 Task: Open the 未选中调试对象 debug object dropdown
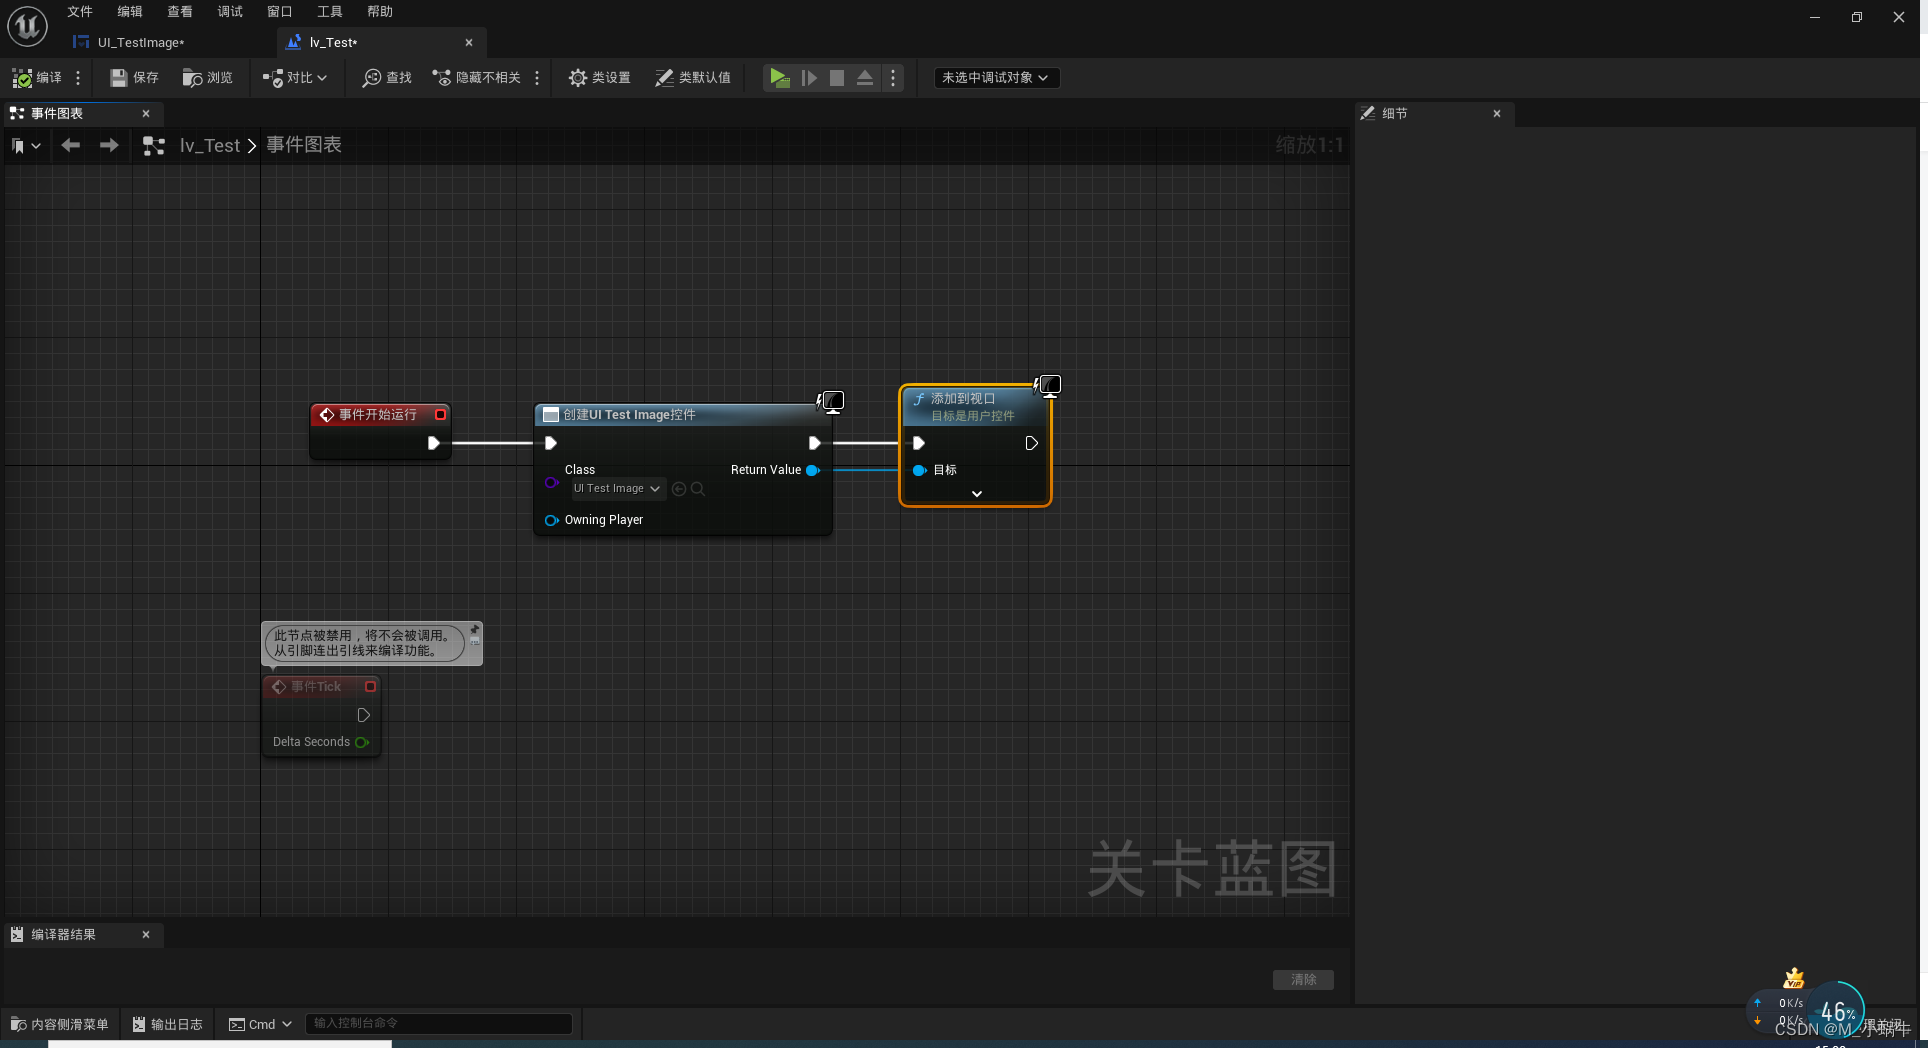(x=995, y=77)
